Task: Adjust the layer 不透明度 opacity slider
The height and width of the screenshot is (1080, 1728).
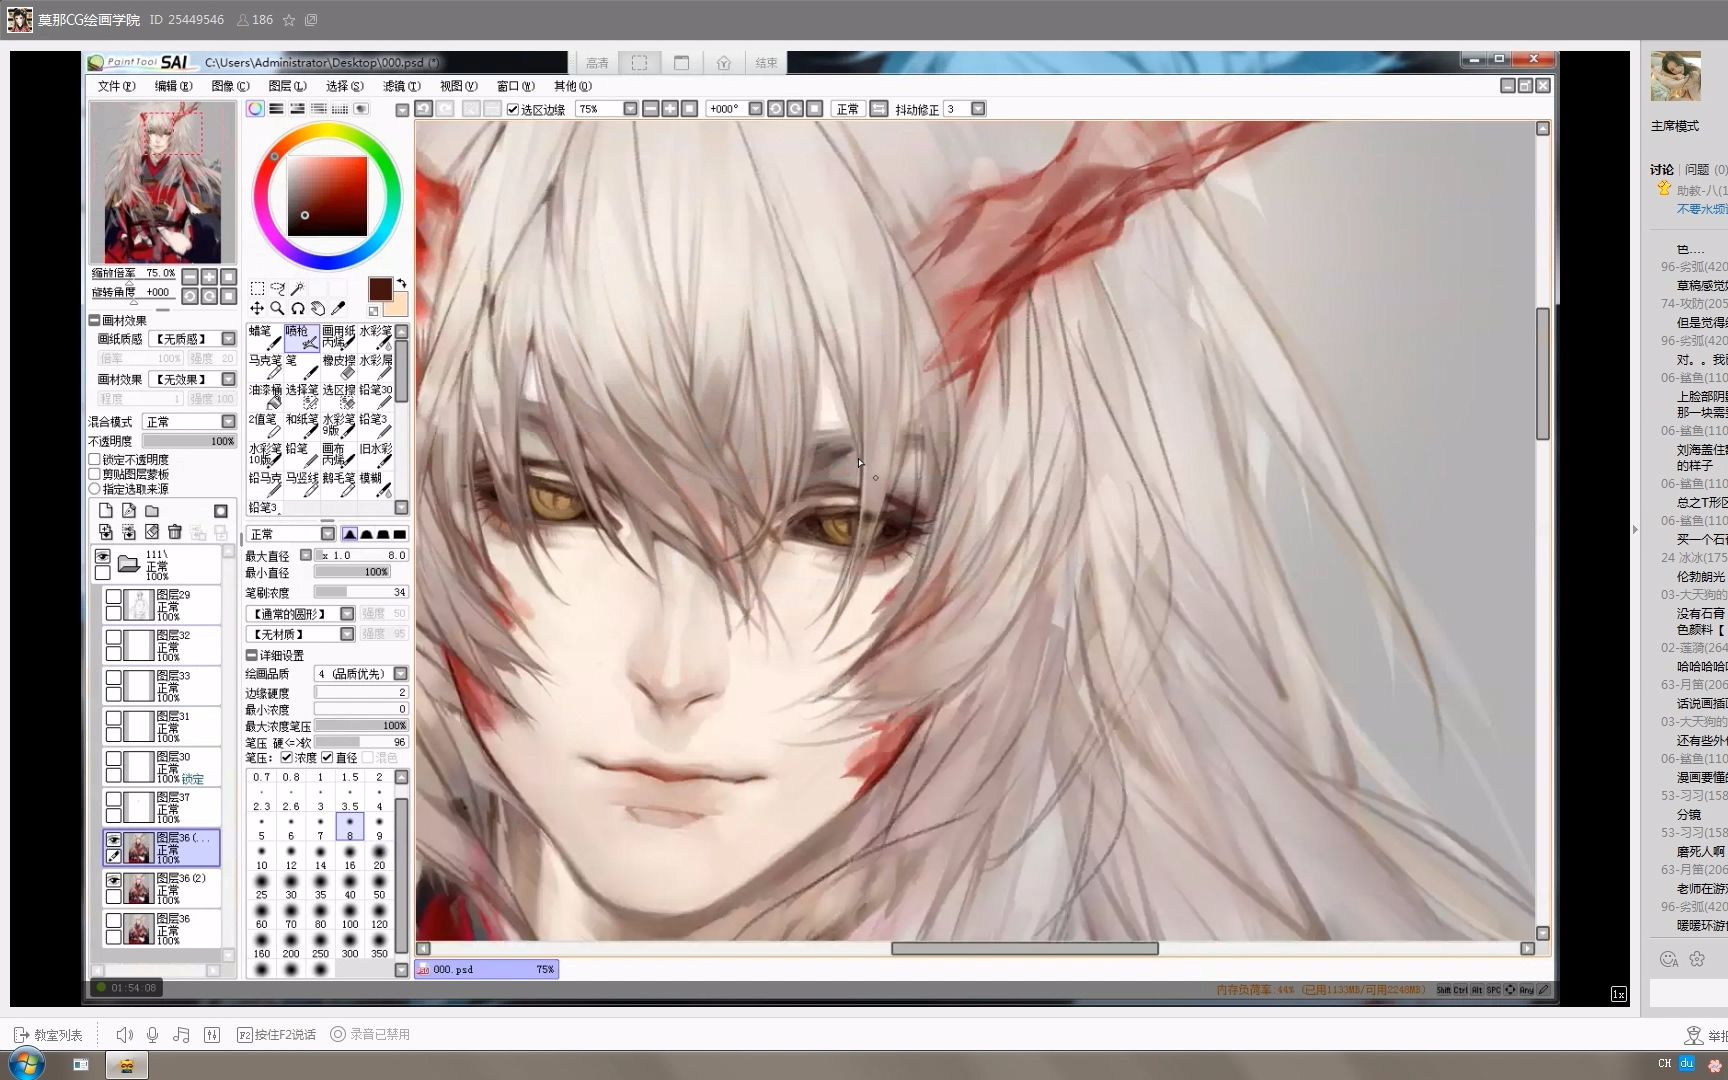Action: 189,441
